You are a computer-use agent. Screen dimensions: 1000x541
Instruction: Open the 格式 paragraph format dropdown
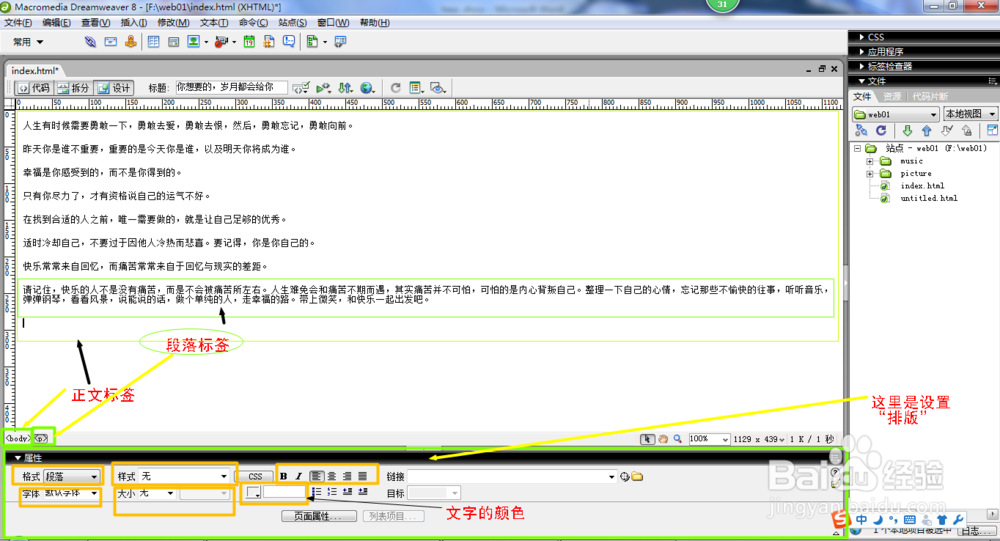(x=71, y=477)
